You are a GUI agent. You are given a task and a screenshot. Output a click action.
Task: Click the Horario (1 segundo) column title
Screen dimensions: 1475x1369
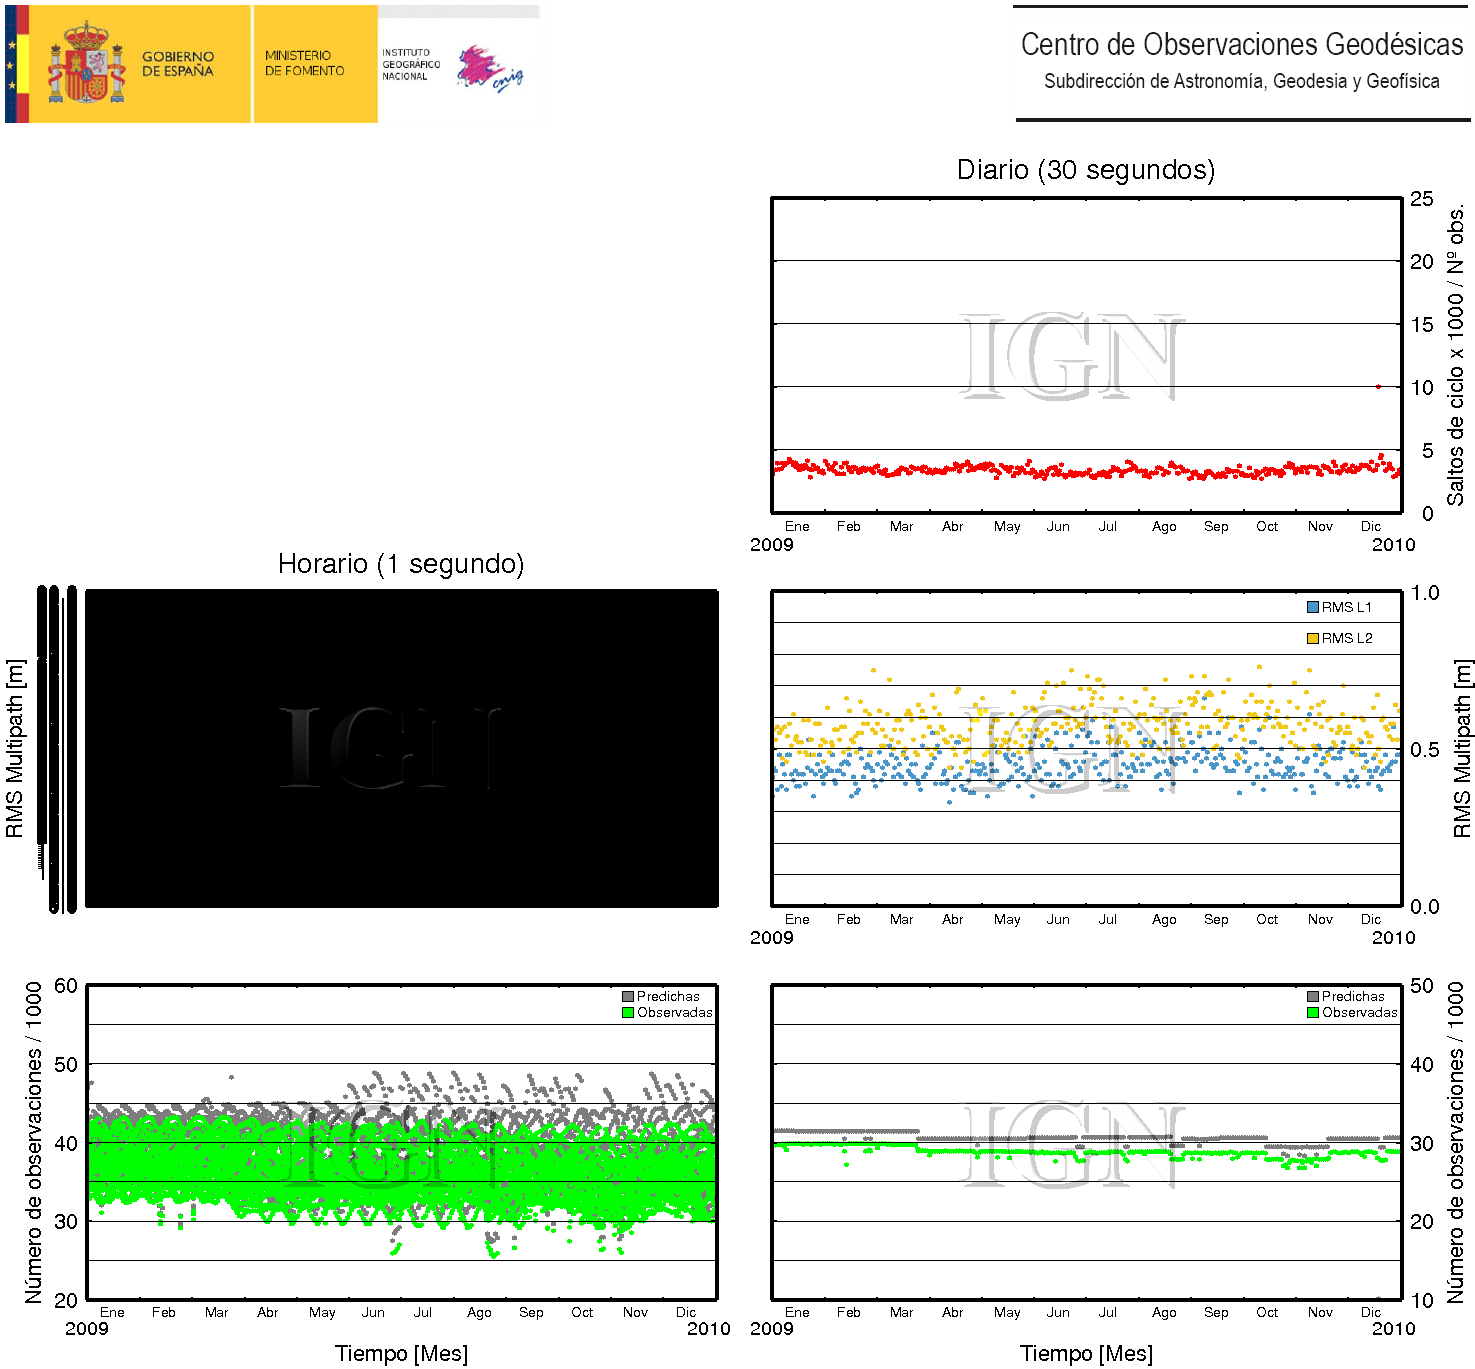[400, 564]
